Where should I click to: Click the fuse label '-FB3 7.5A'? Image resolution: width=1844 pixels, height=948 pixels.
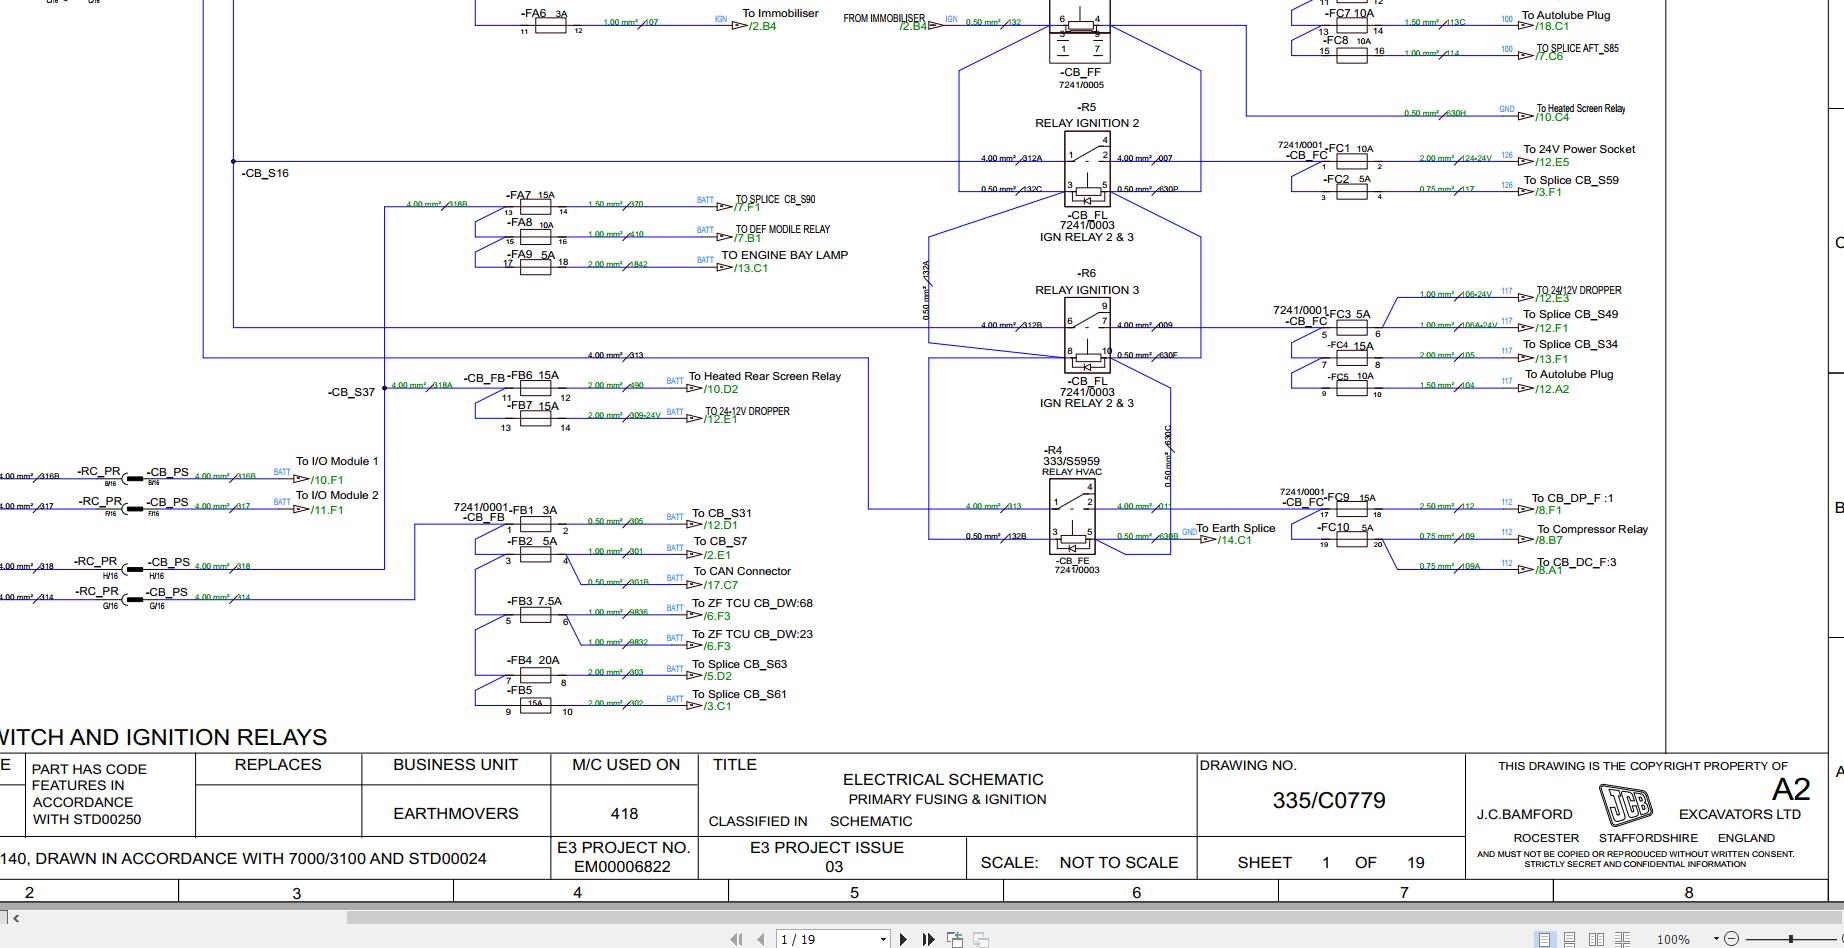534,602
